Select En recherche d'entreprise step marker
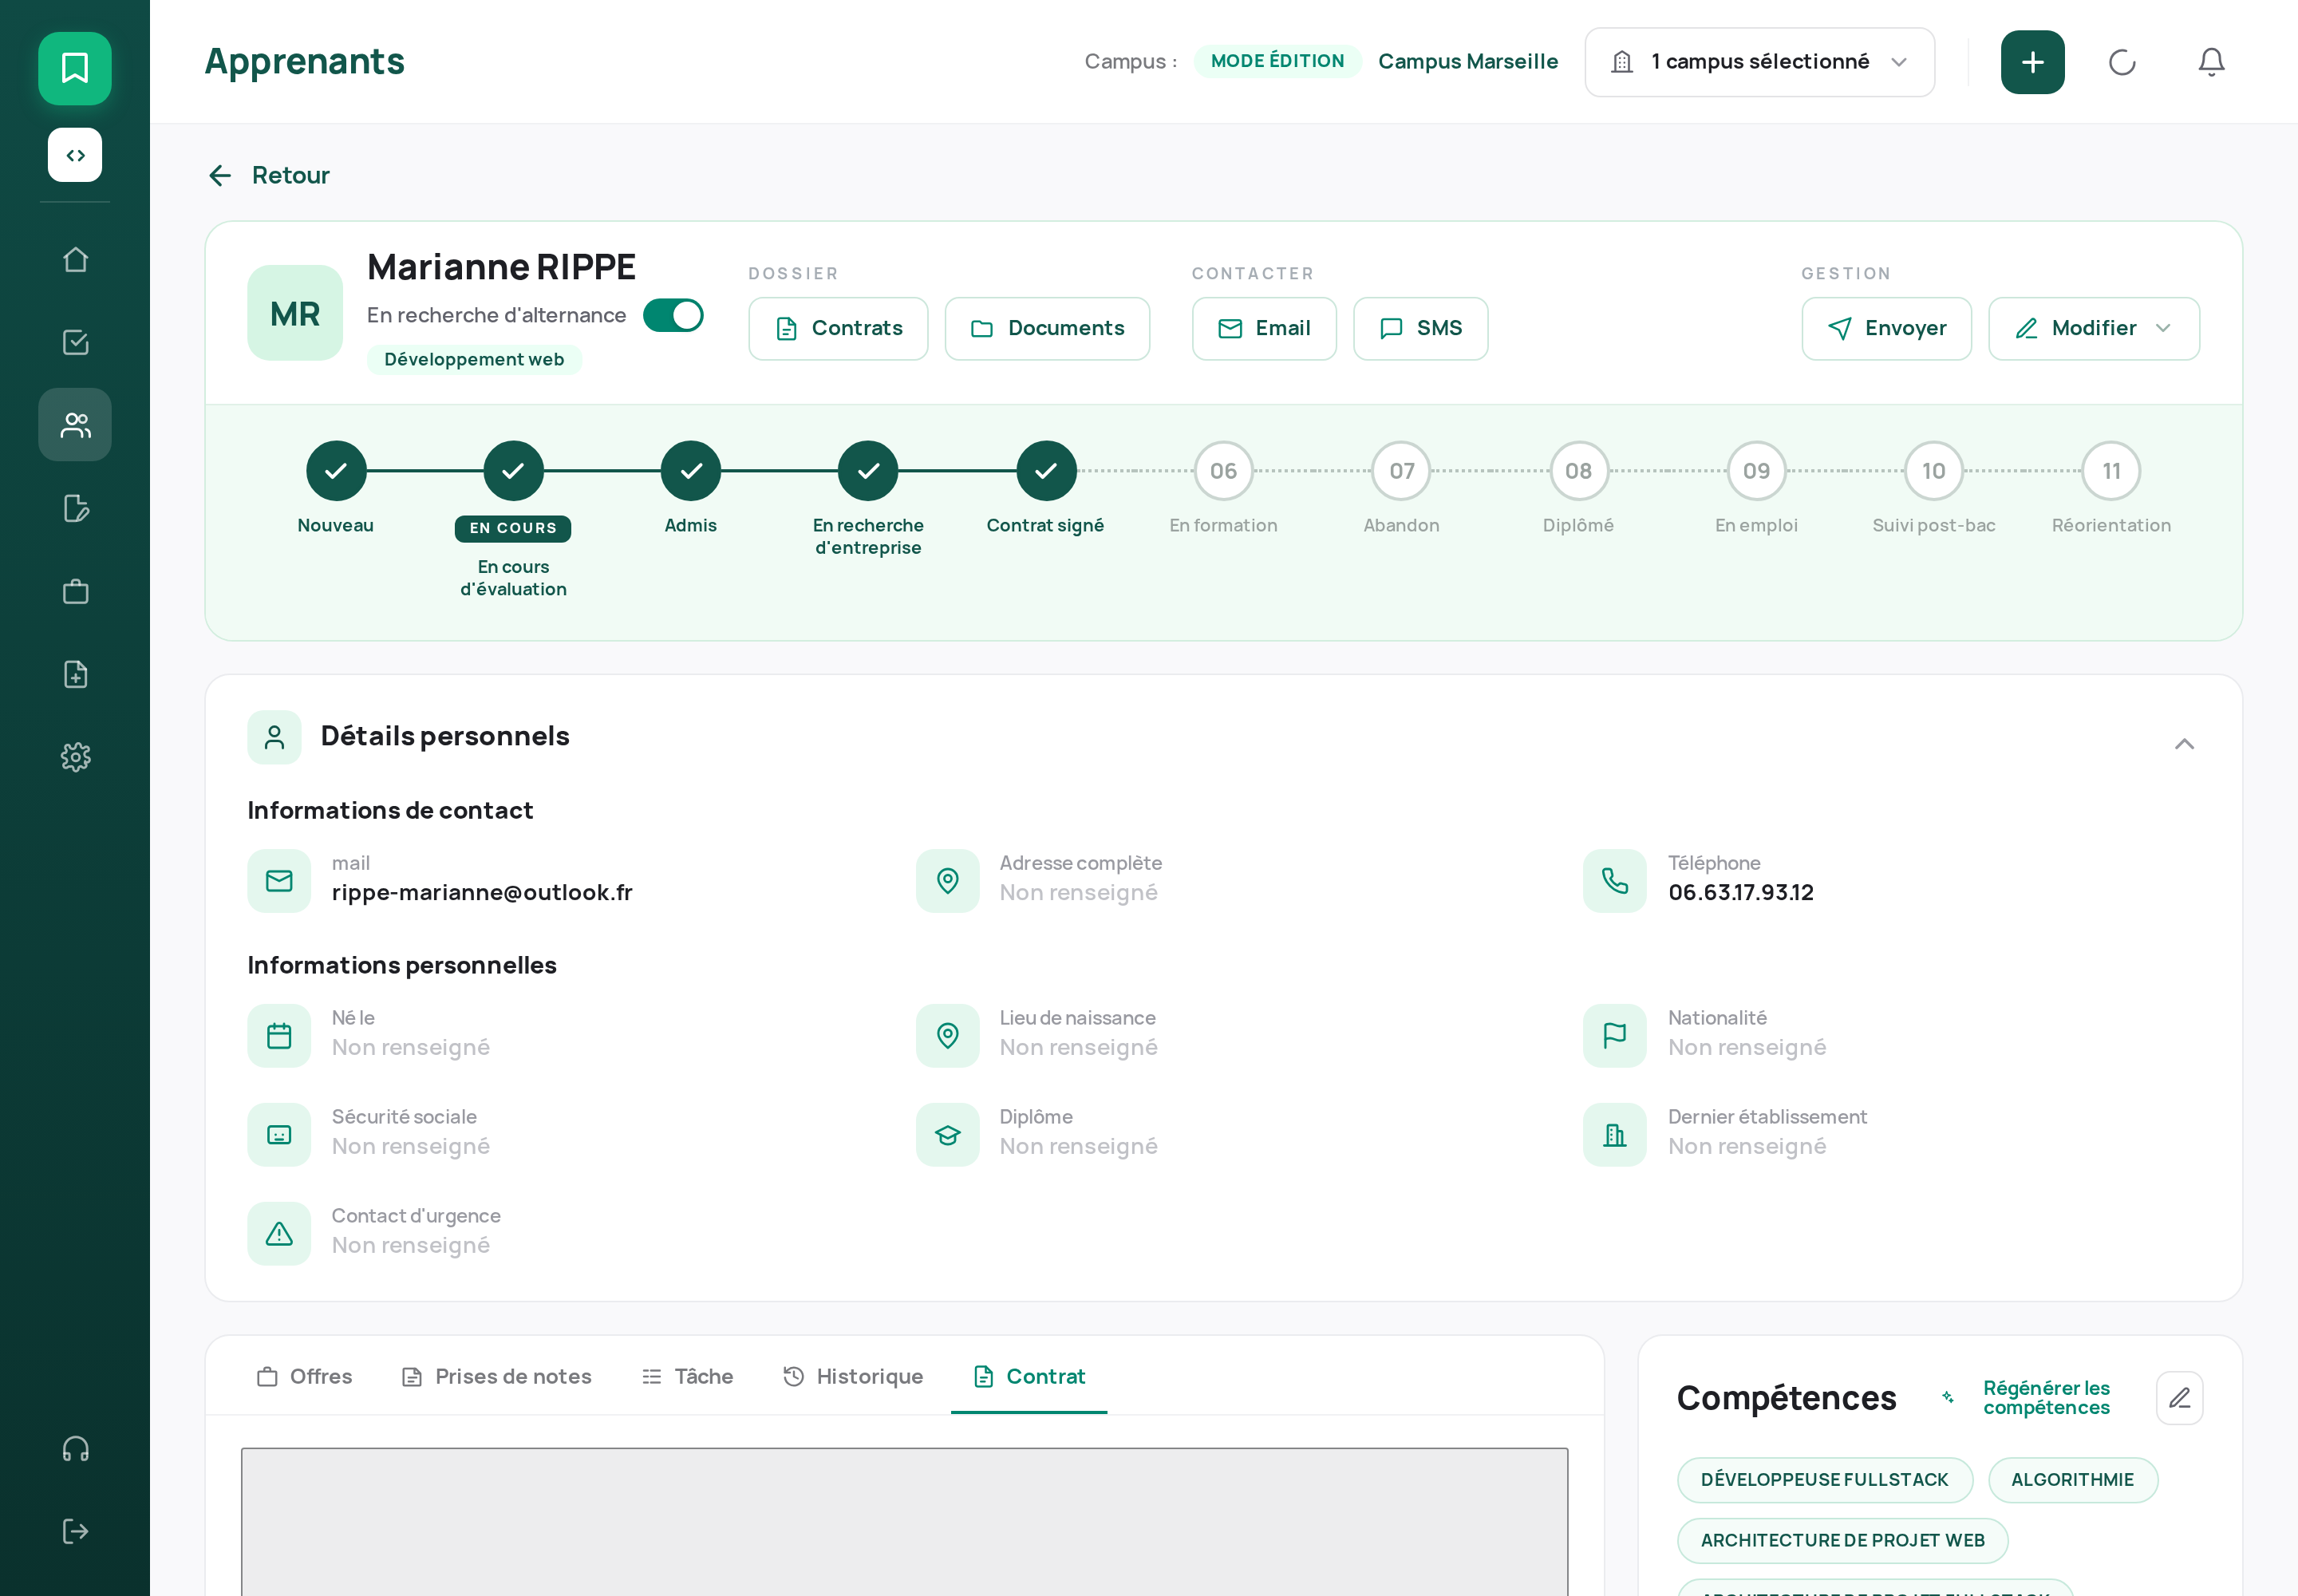 [868, 470]
